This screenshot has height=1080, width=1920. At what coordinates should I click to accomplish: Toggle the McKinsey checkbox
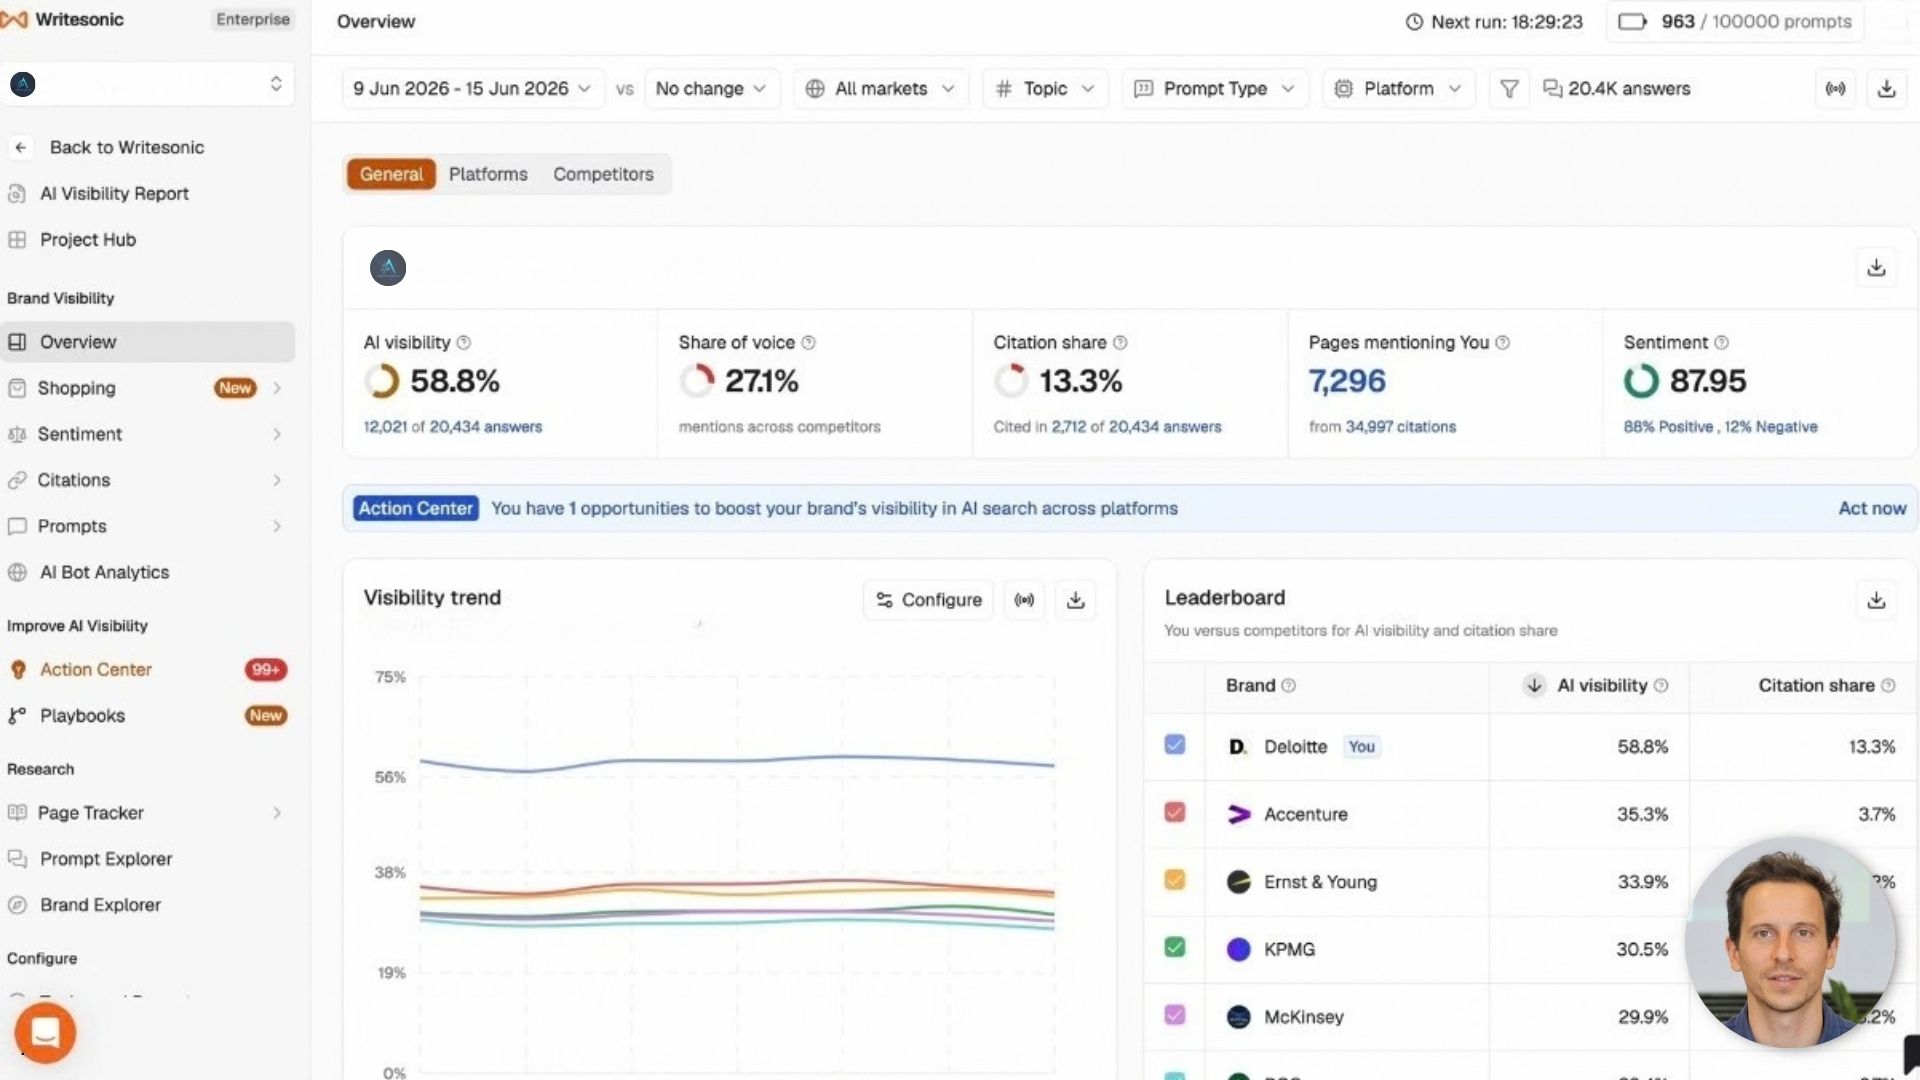pyautogui.click(x=1175, y=1015)
